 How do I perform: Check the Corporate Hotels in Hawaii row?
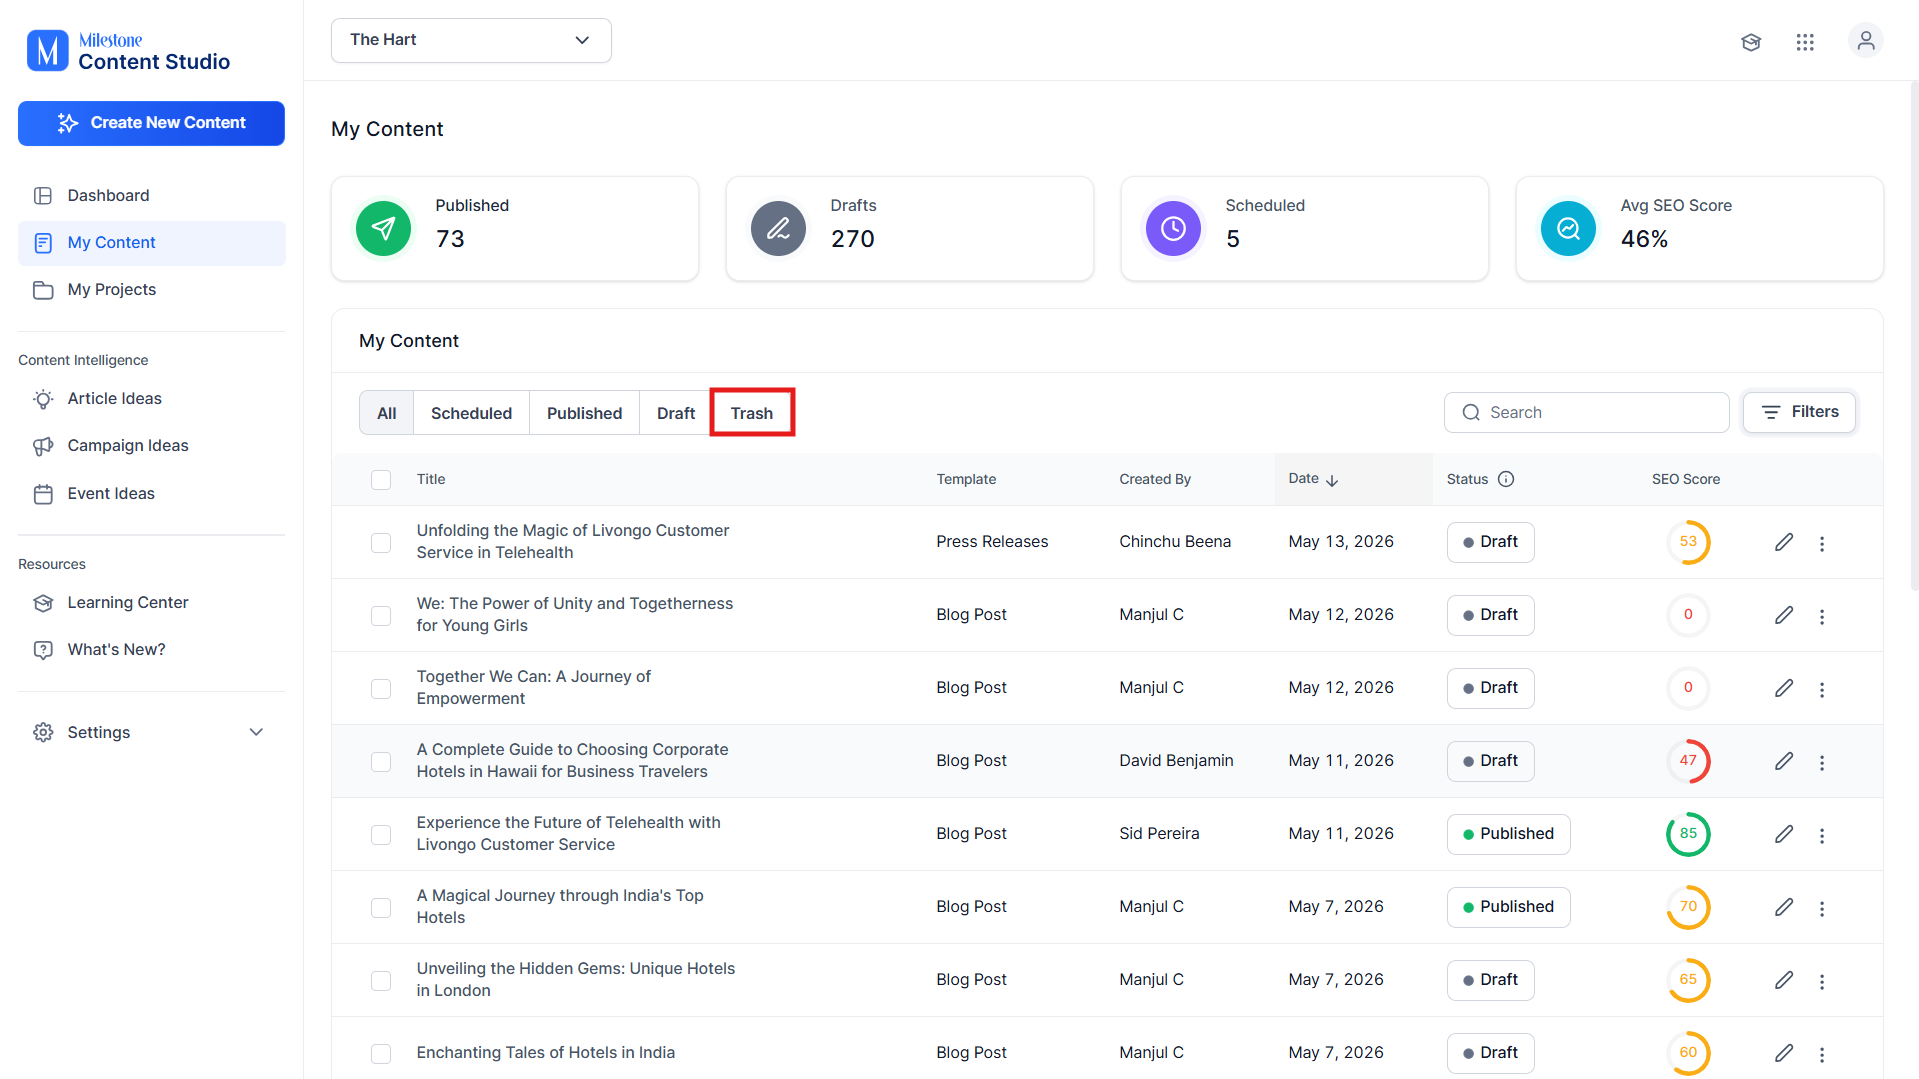click(x=381, y=762)
